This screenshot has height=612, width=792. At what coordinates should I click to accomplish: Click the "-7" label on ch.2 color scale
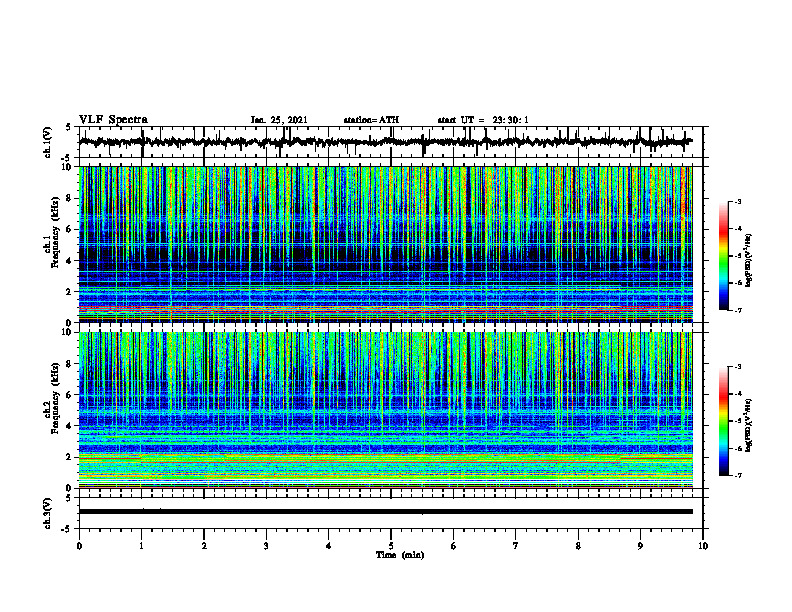click(737, 475)
